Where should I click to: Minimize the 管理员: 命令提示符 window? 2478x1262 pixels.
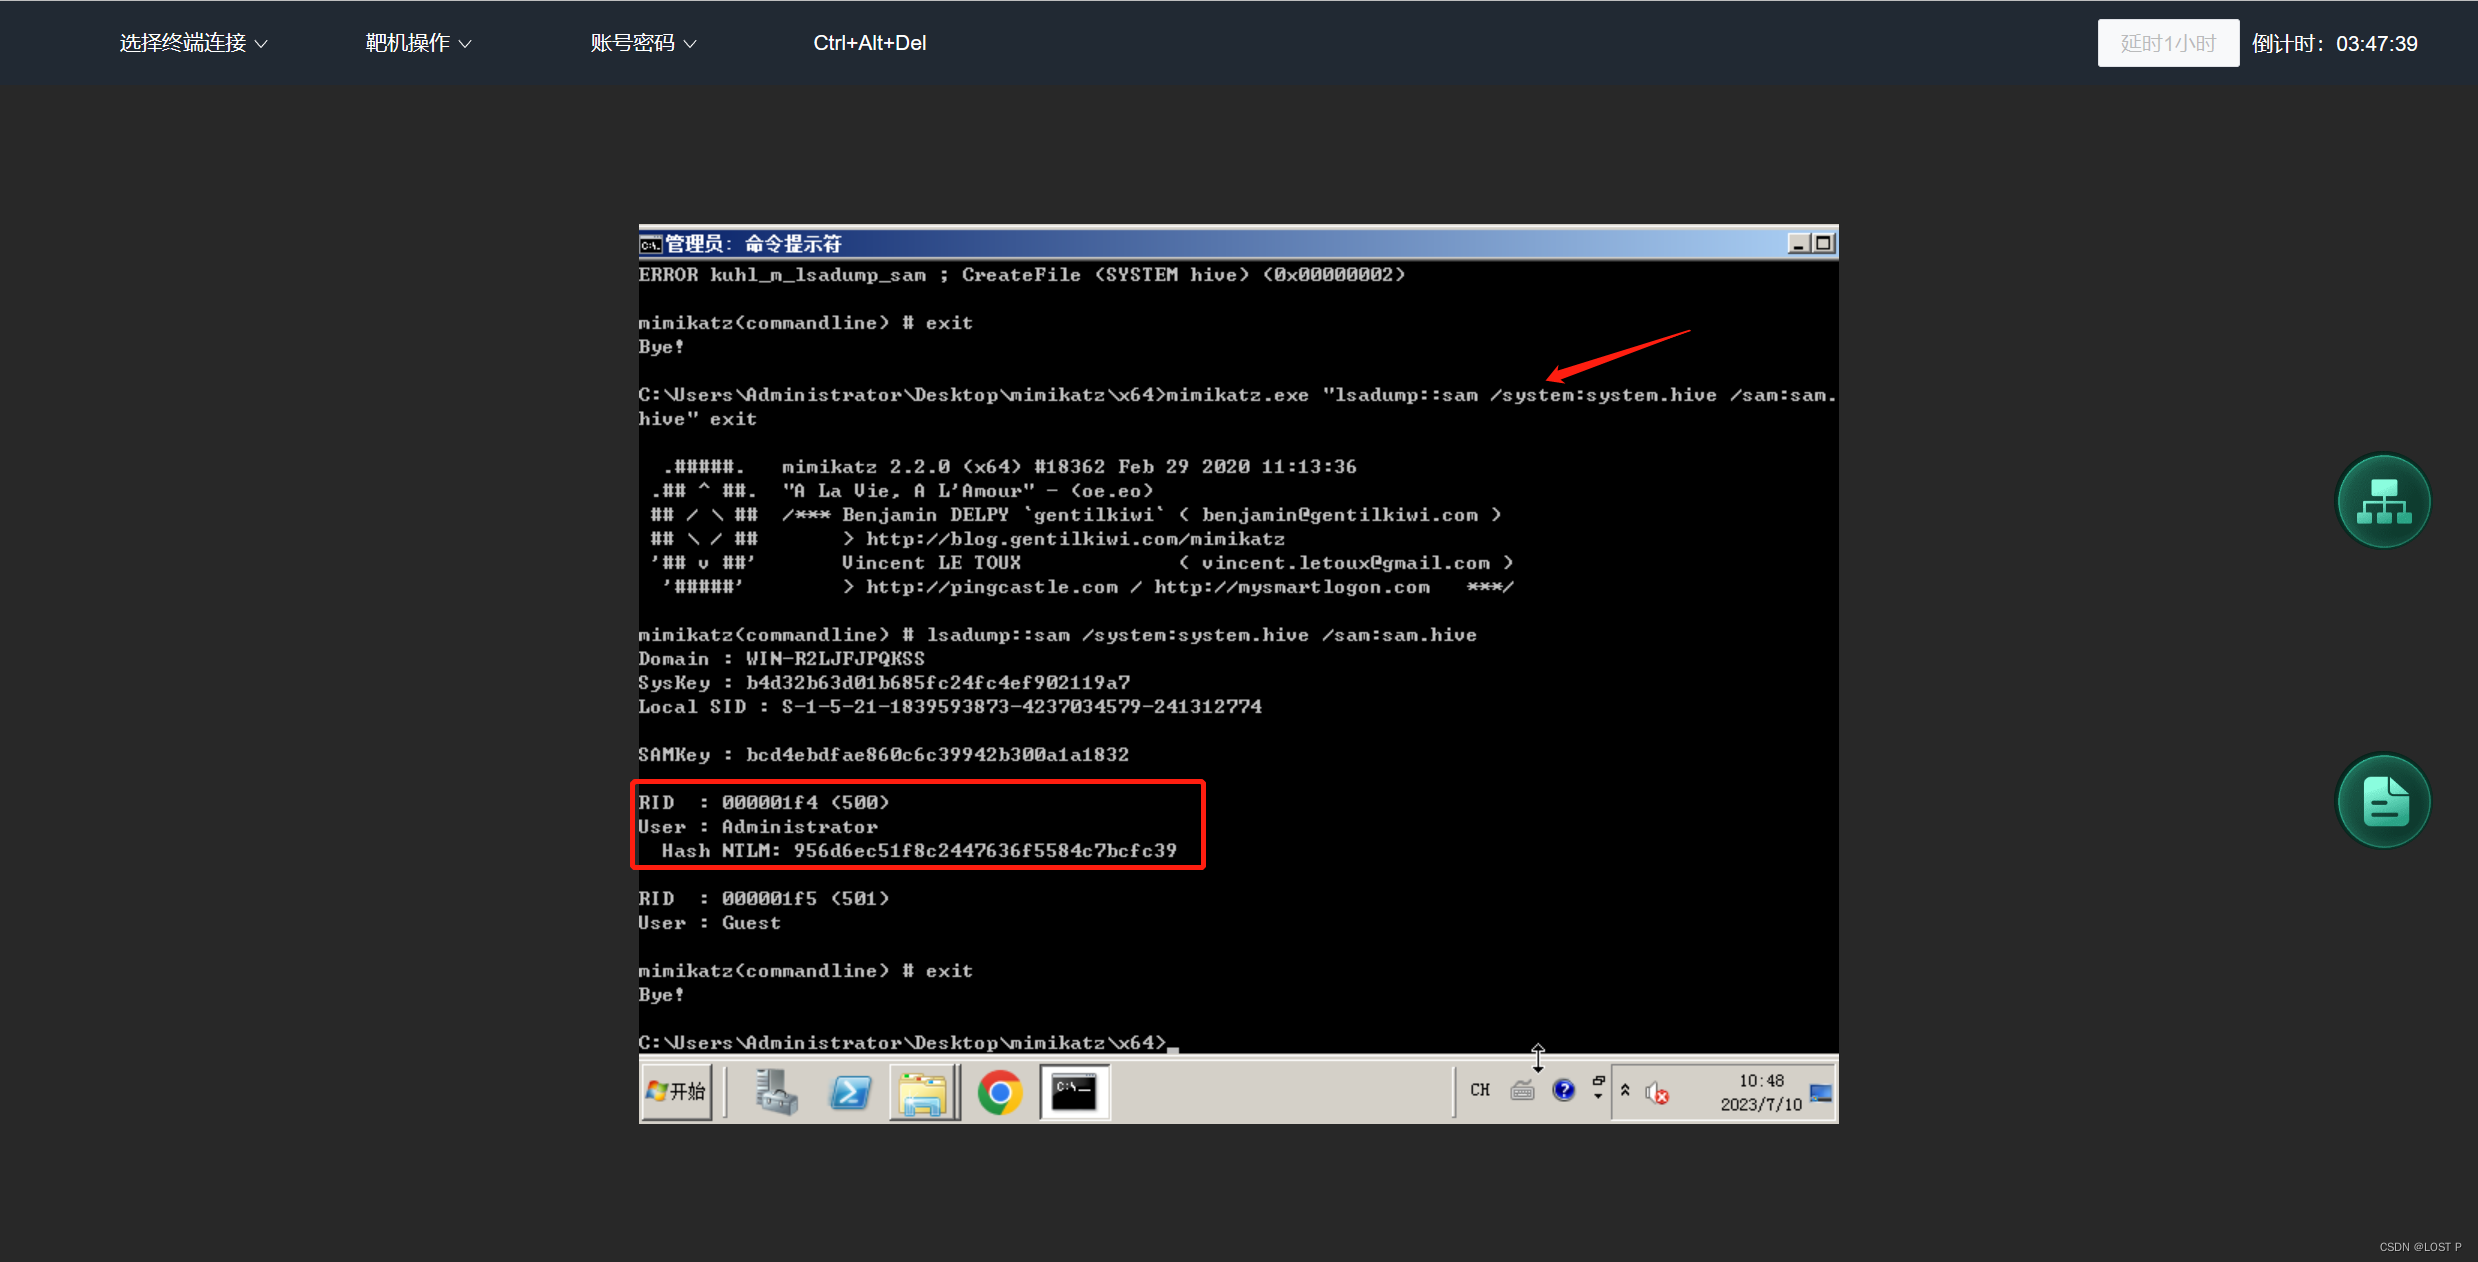1798,243
